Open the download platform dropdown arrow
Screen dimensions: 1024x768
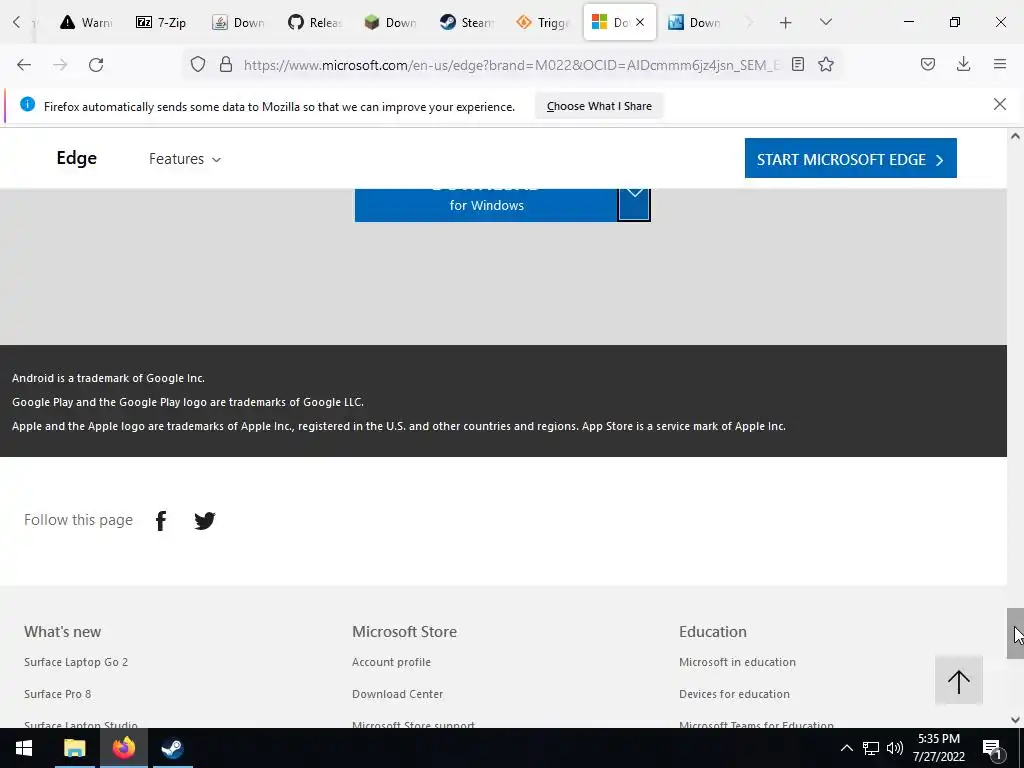point(634,204)
